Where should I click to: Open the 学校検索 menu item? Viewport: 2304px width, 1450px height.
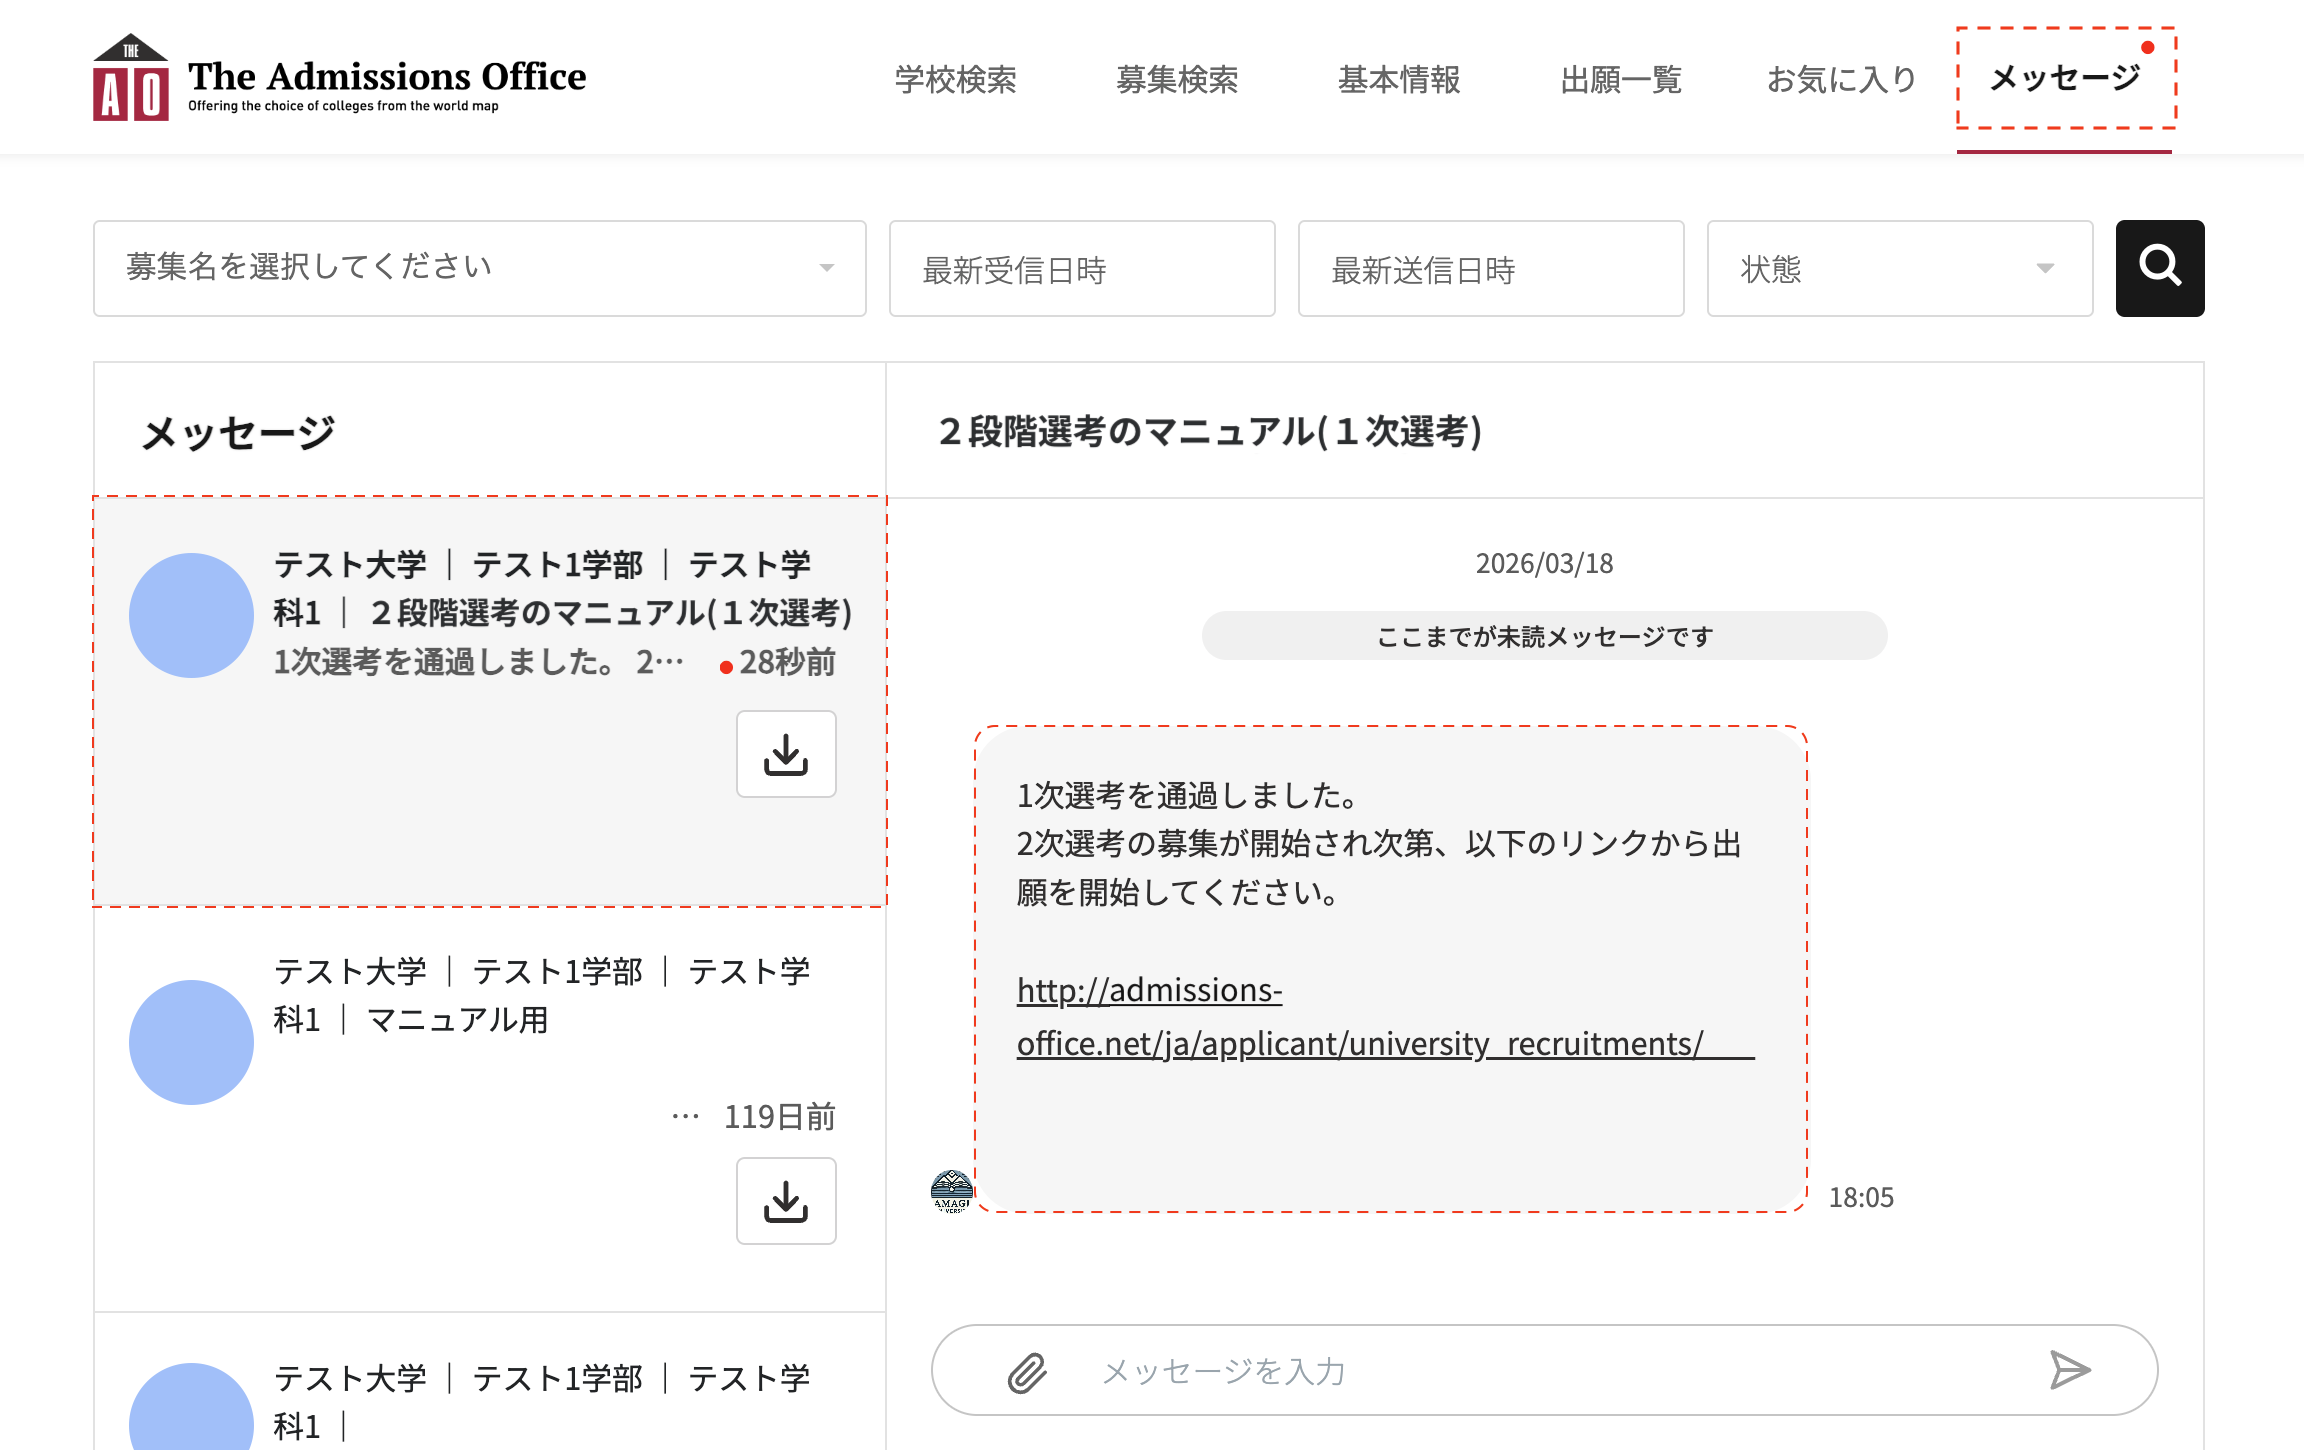[955, 79]
